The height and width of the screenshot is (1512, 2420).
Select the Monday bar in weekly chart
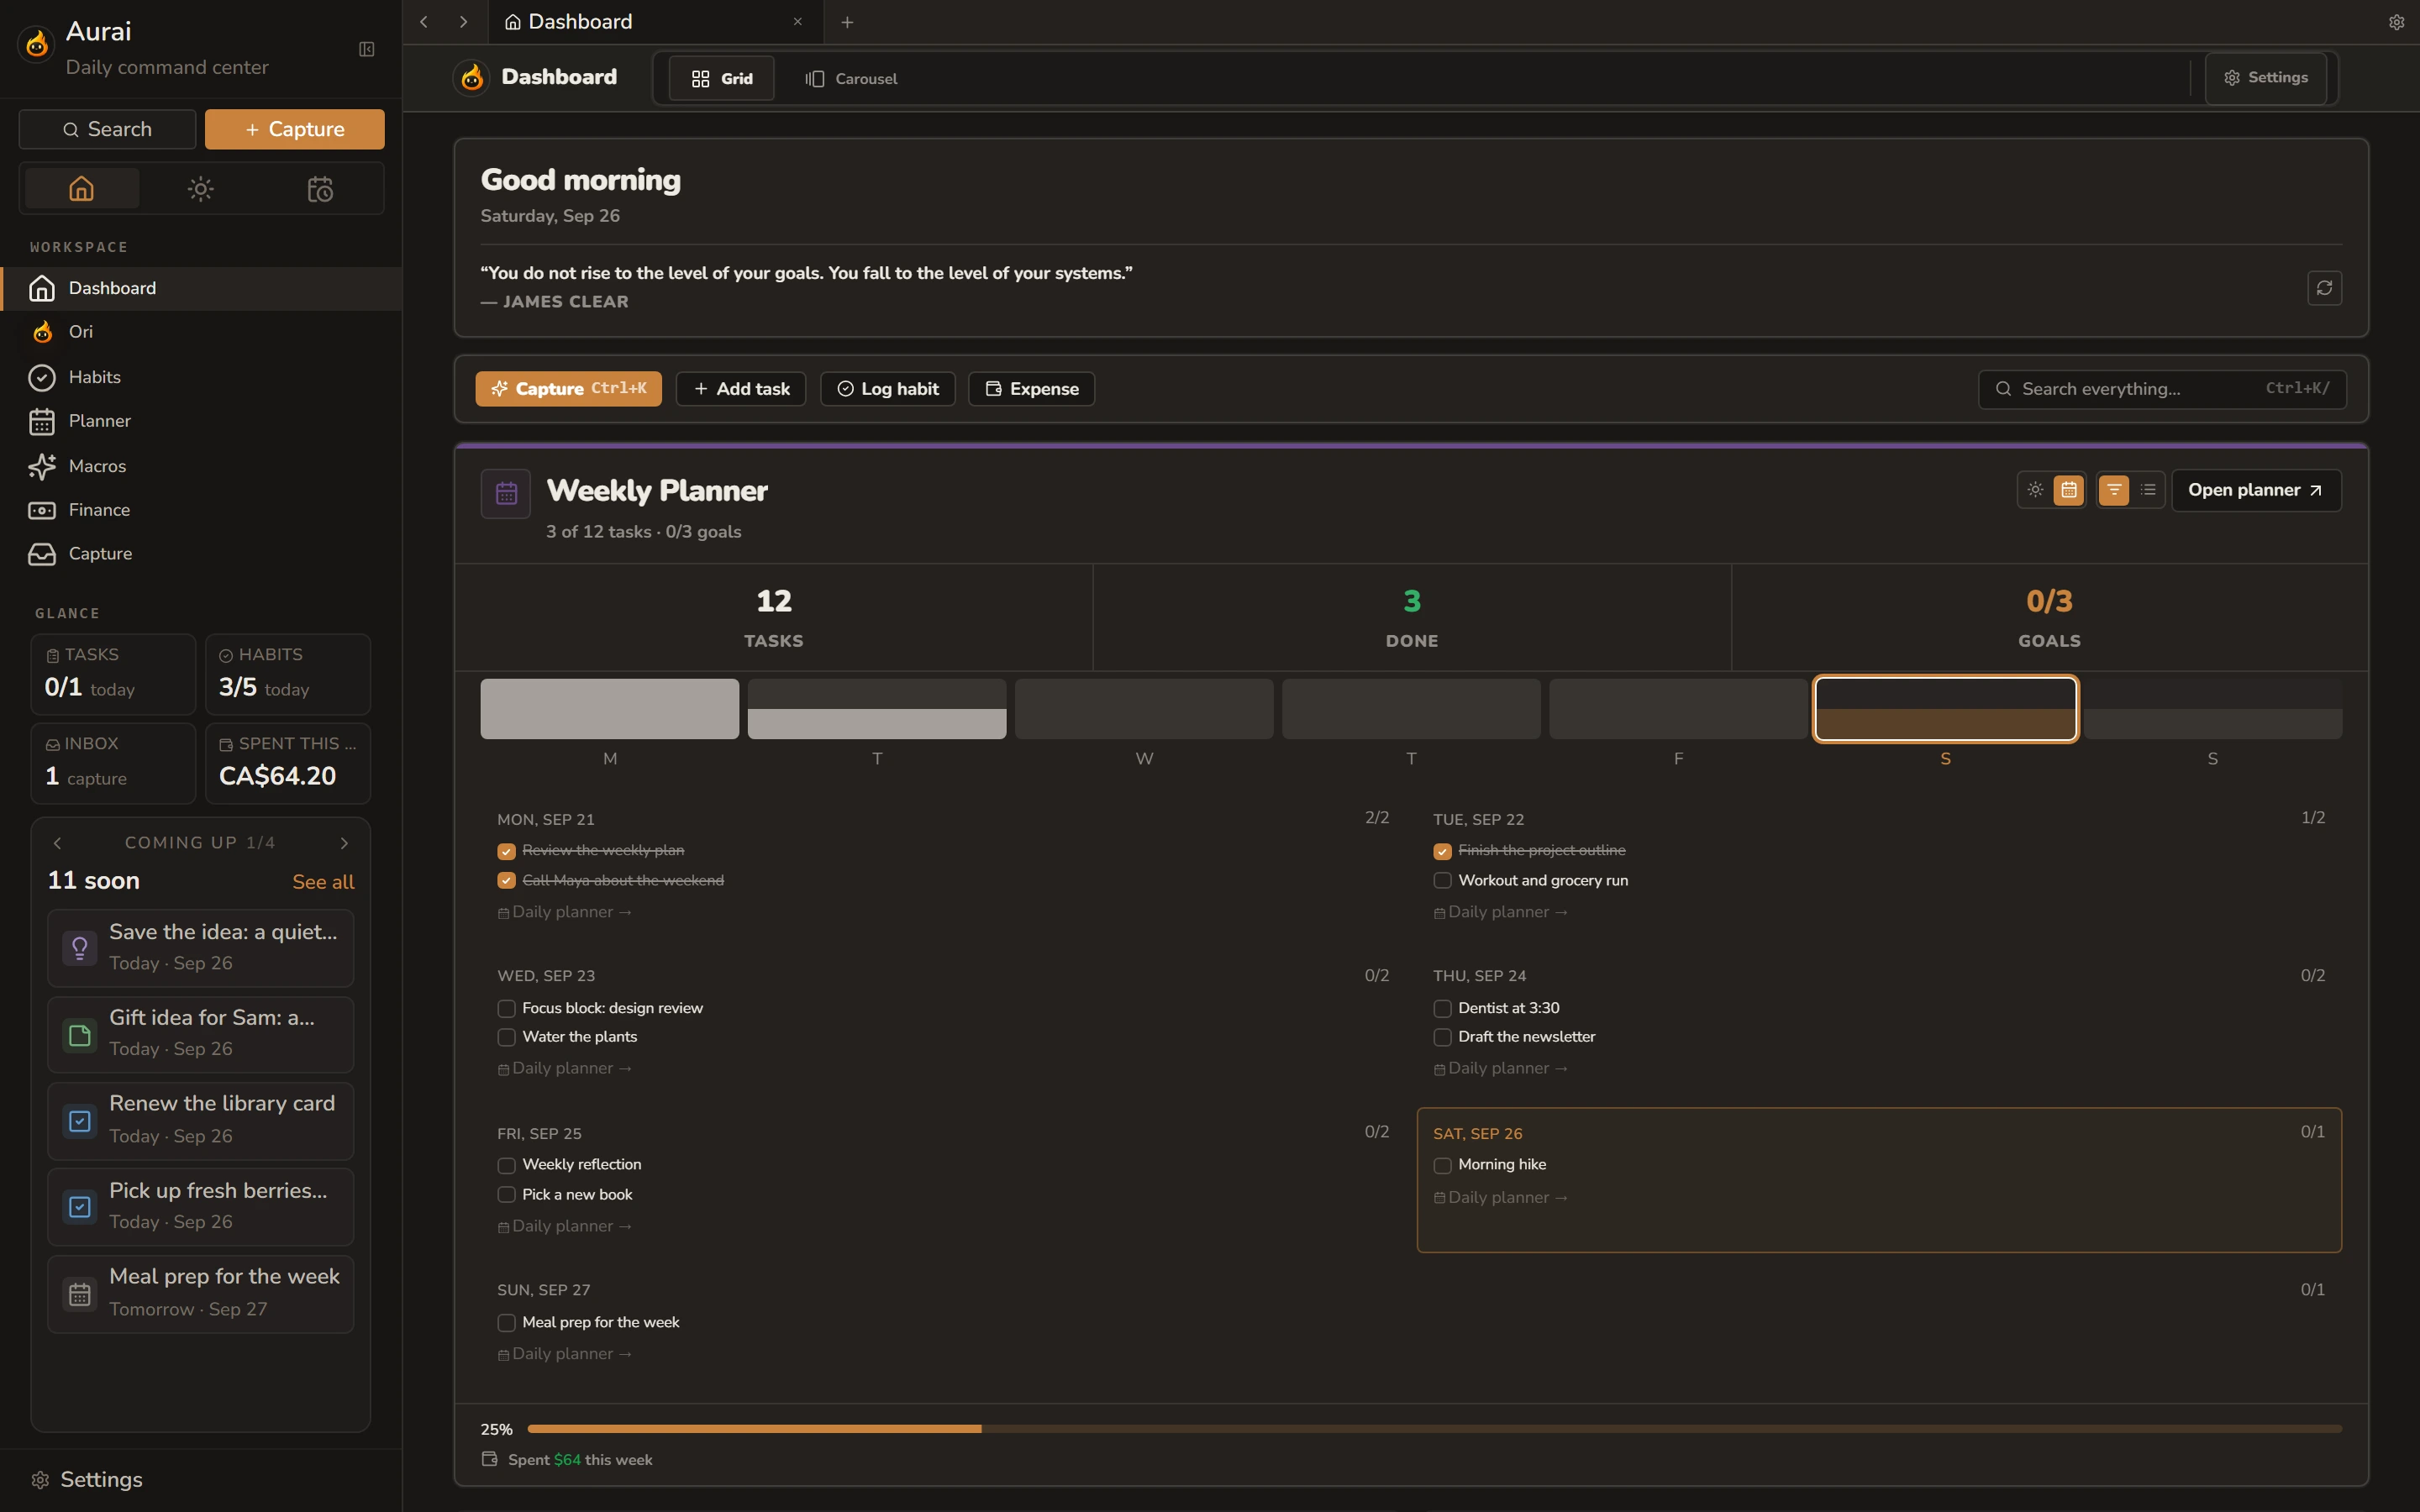(x=609, y=709)
